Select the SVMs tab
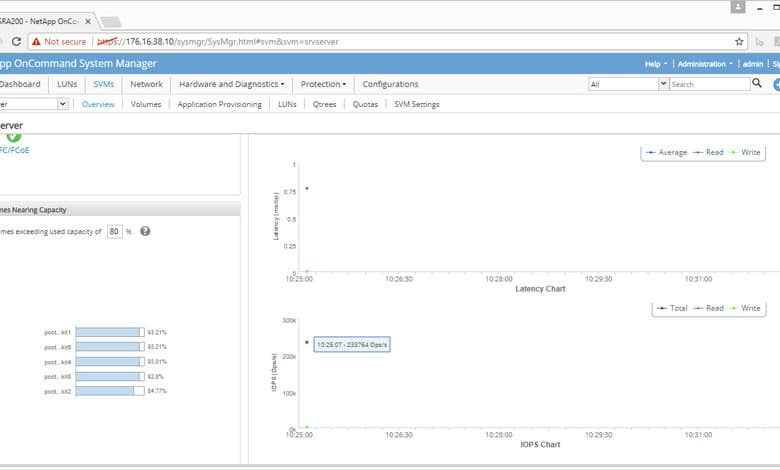This screenshot has height=470, width=780. pos(103,84)
